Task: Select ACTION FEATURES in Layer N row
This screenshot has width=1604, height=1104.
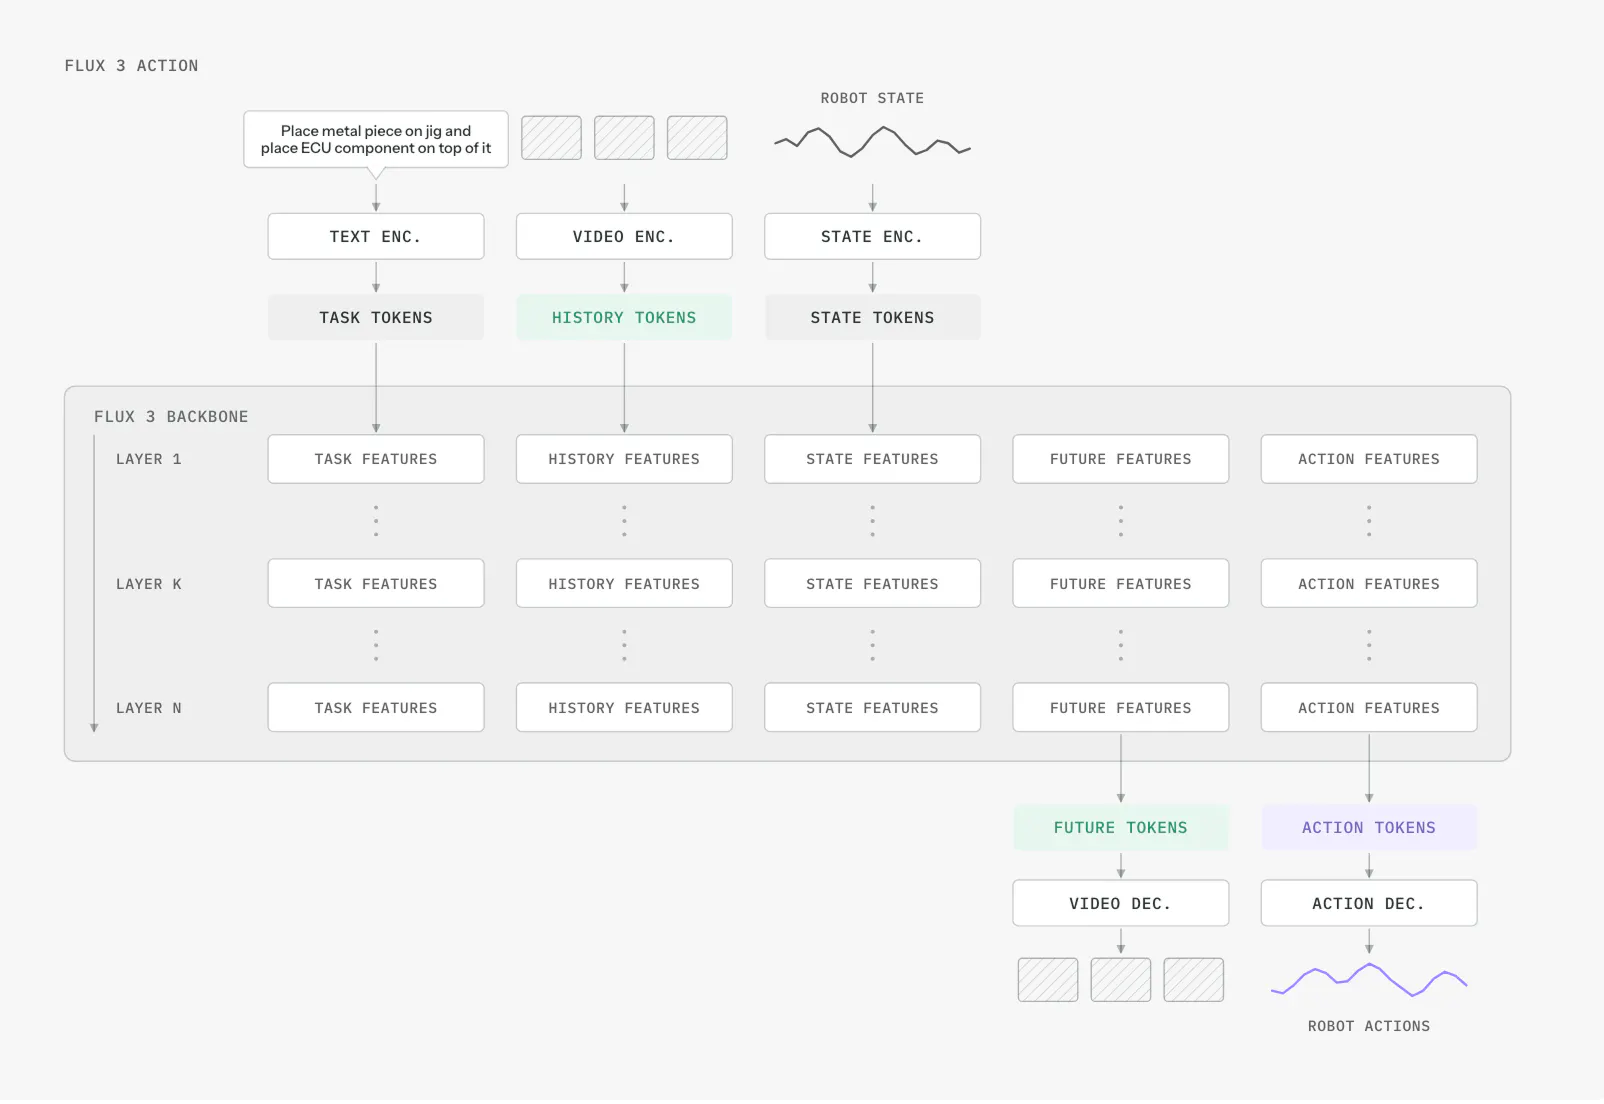Action: click(1369, 708)
